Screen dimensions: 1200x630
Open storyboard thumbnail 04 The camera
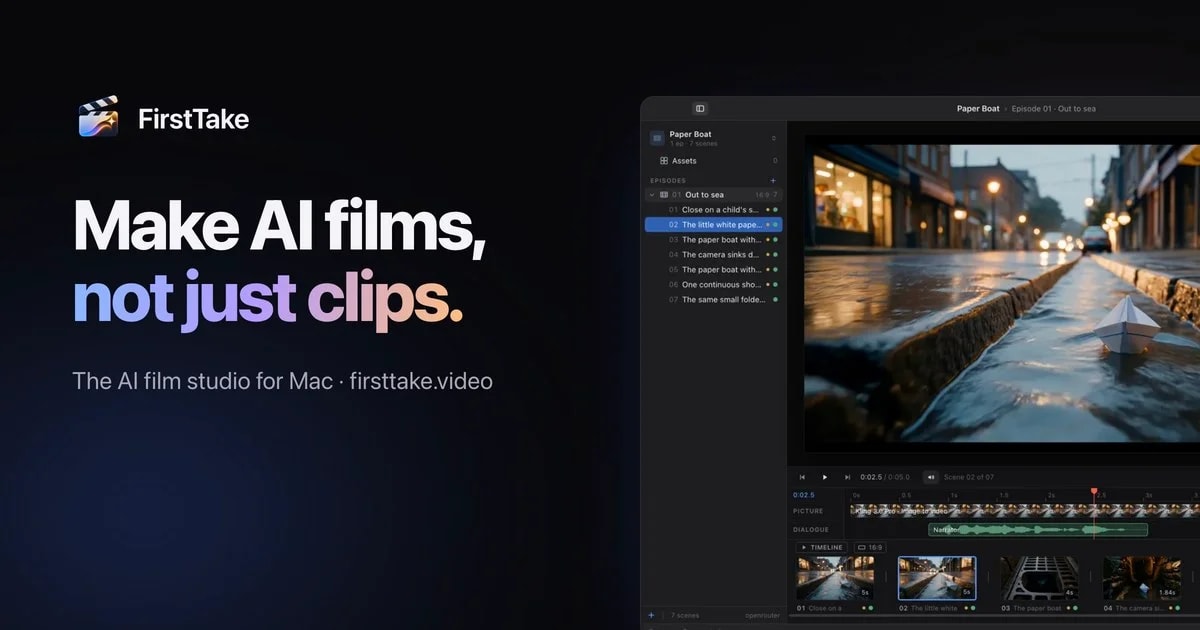[1142, 578]
